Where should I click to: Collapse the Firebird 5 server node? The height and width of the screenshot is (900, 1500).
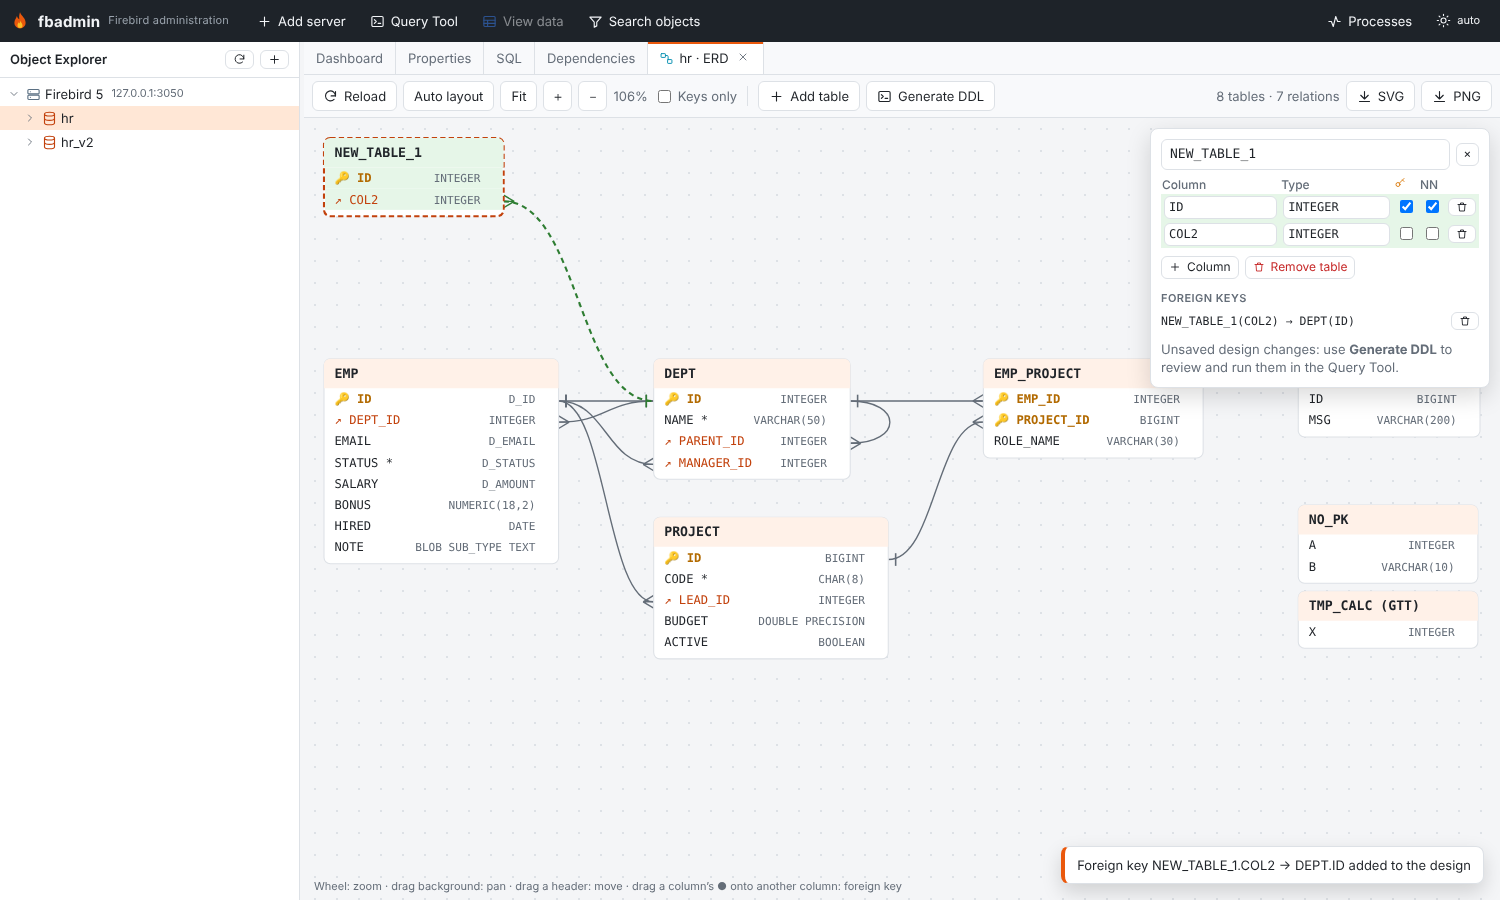[x=14, y=94]
